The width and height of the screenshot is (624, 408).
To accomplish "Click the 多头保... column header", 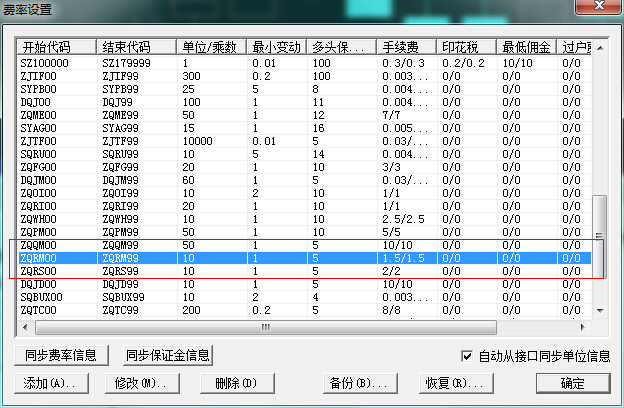I will coord(341,47).
